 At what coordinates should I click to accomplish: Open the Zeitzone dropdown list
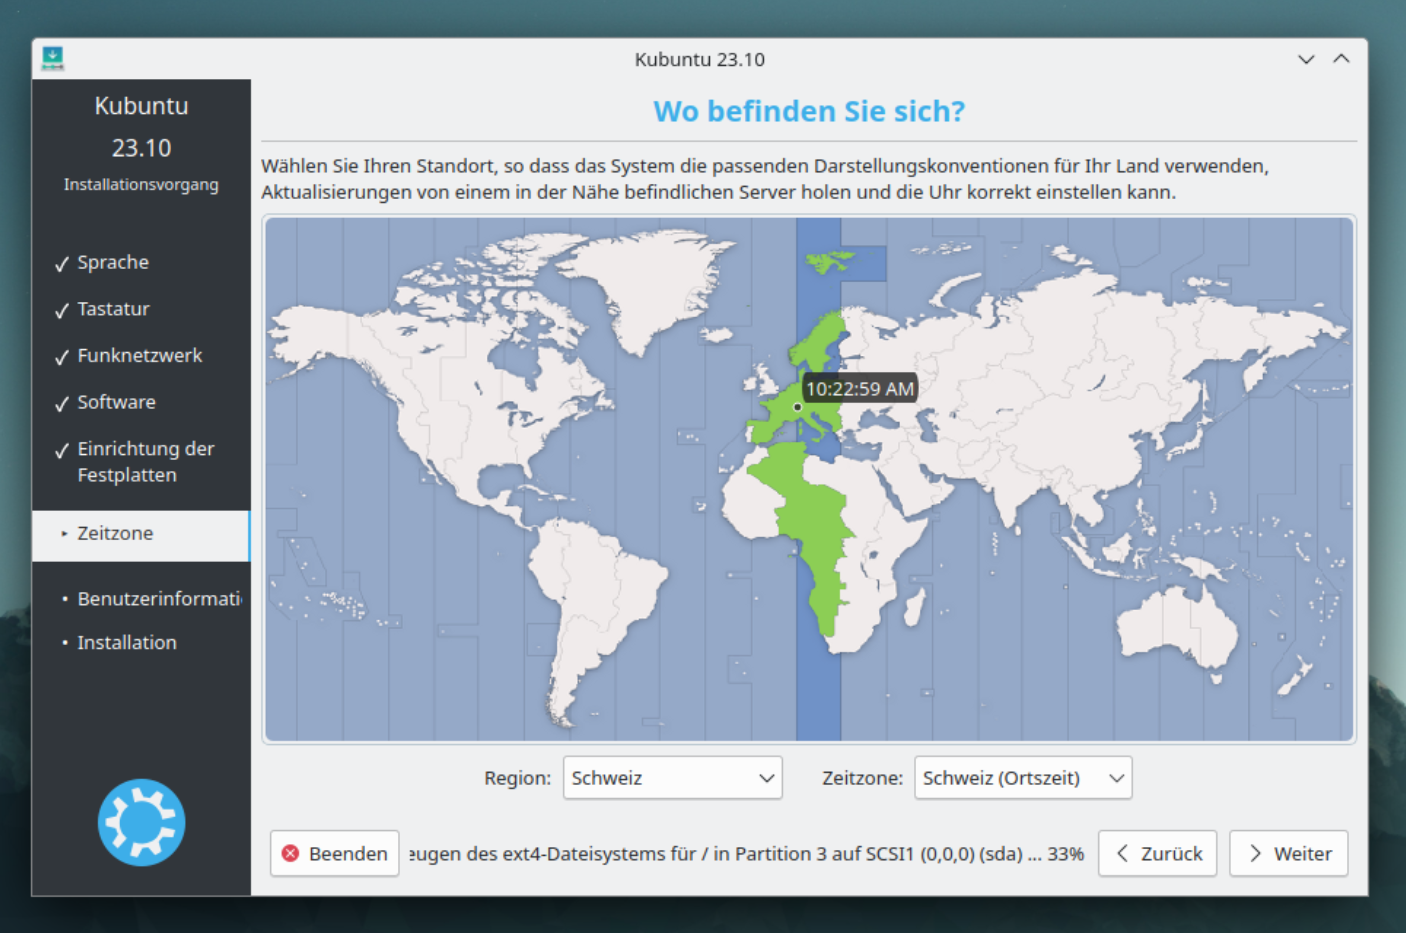tap(1022, 778)
